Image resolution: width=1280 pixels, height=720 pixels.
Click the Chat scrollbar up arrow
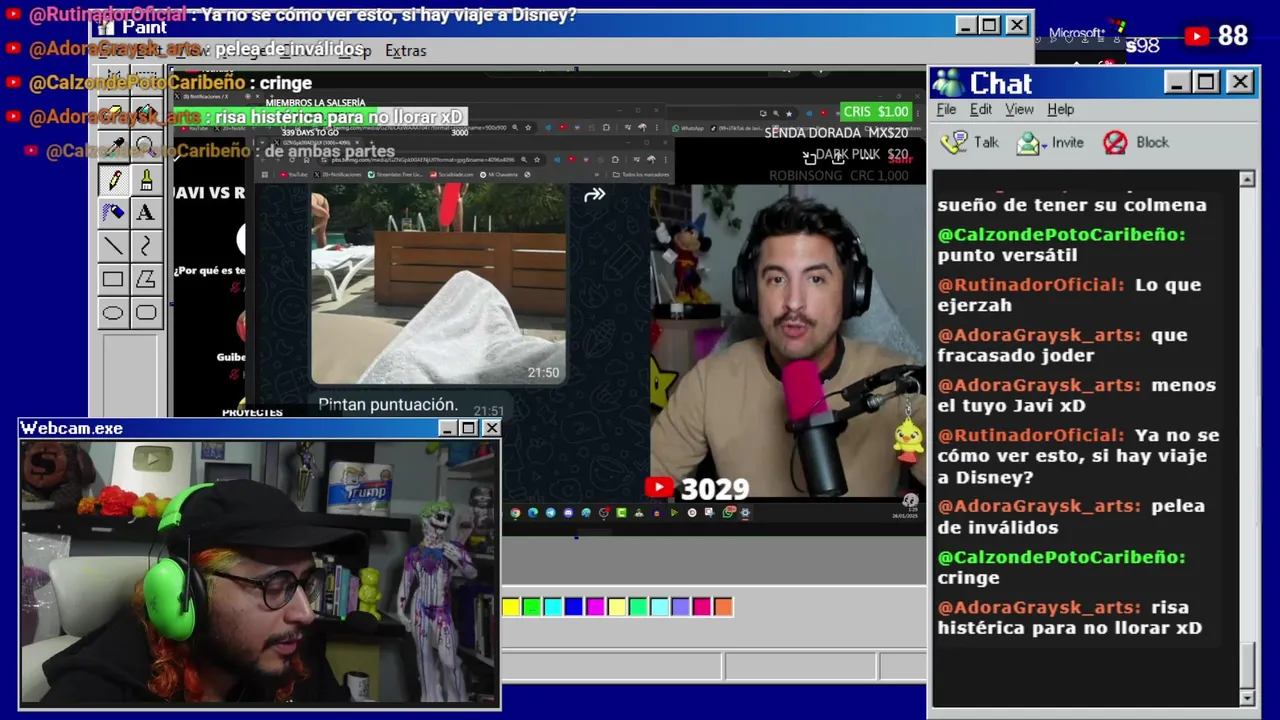pyautogui.click(x=1247, y=180)
